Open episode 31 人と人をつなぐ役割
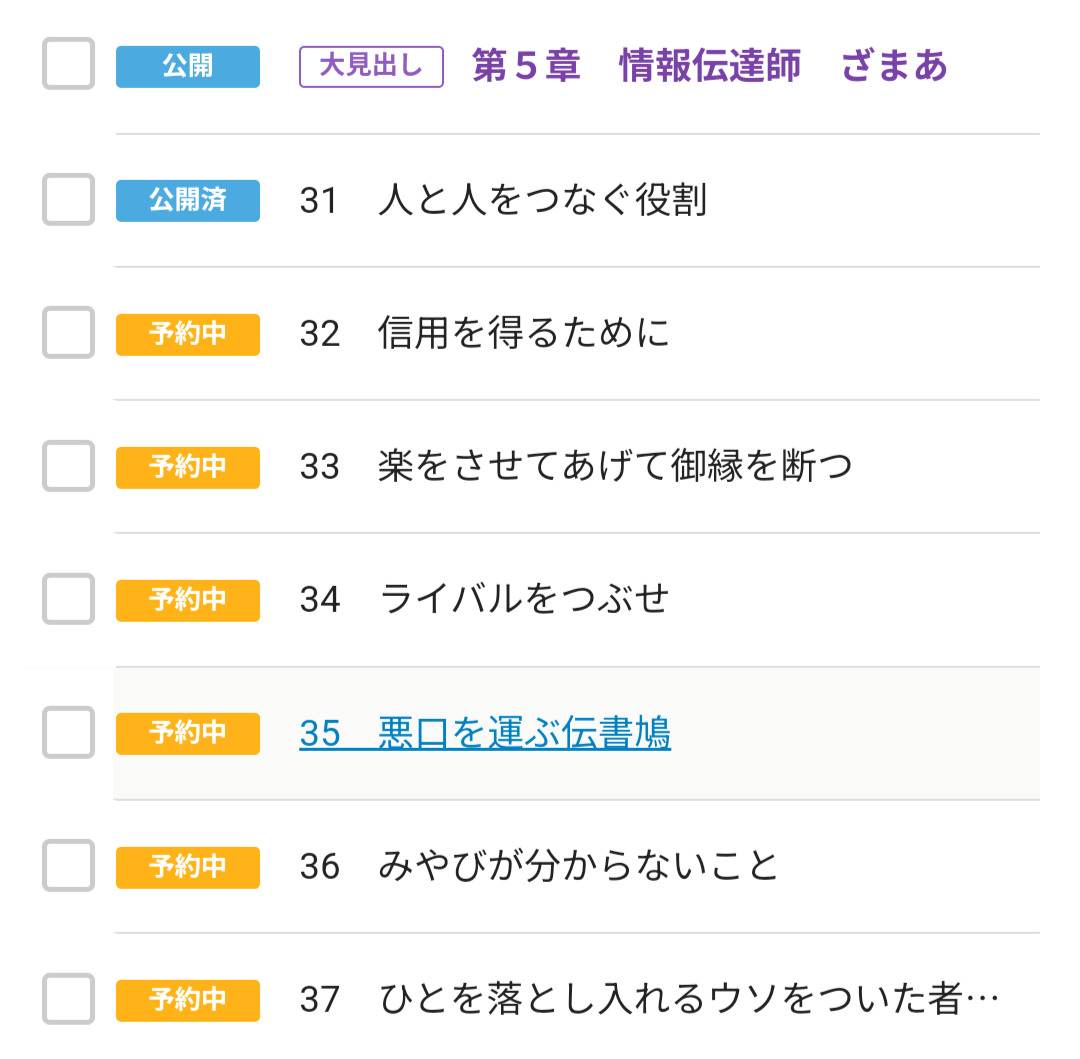 [x=503, y=200]
